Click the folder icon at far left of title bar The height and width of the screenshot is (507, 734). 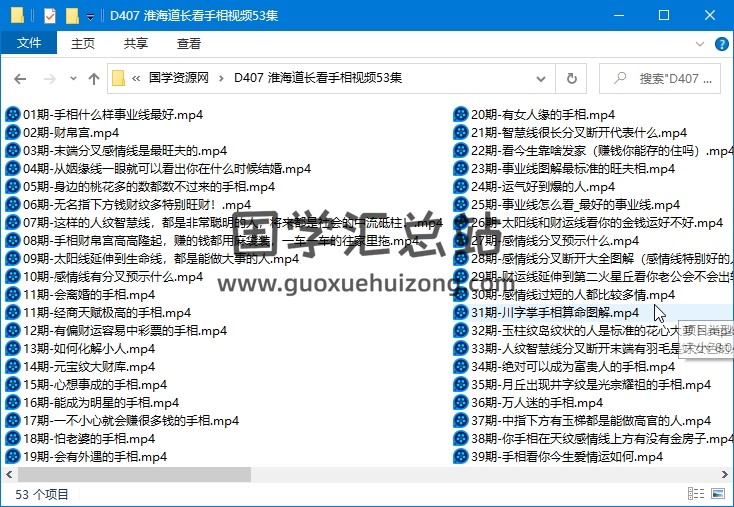point(17,15)
